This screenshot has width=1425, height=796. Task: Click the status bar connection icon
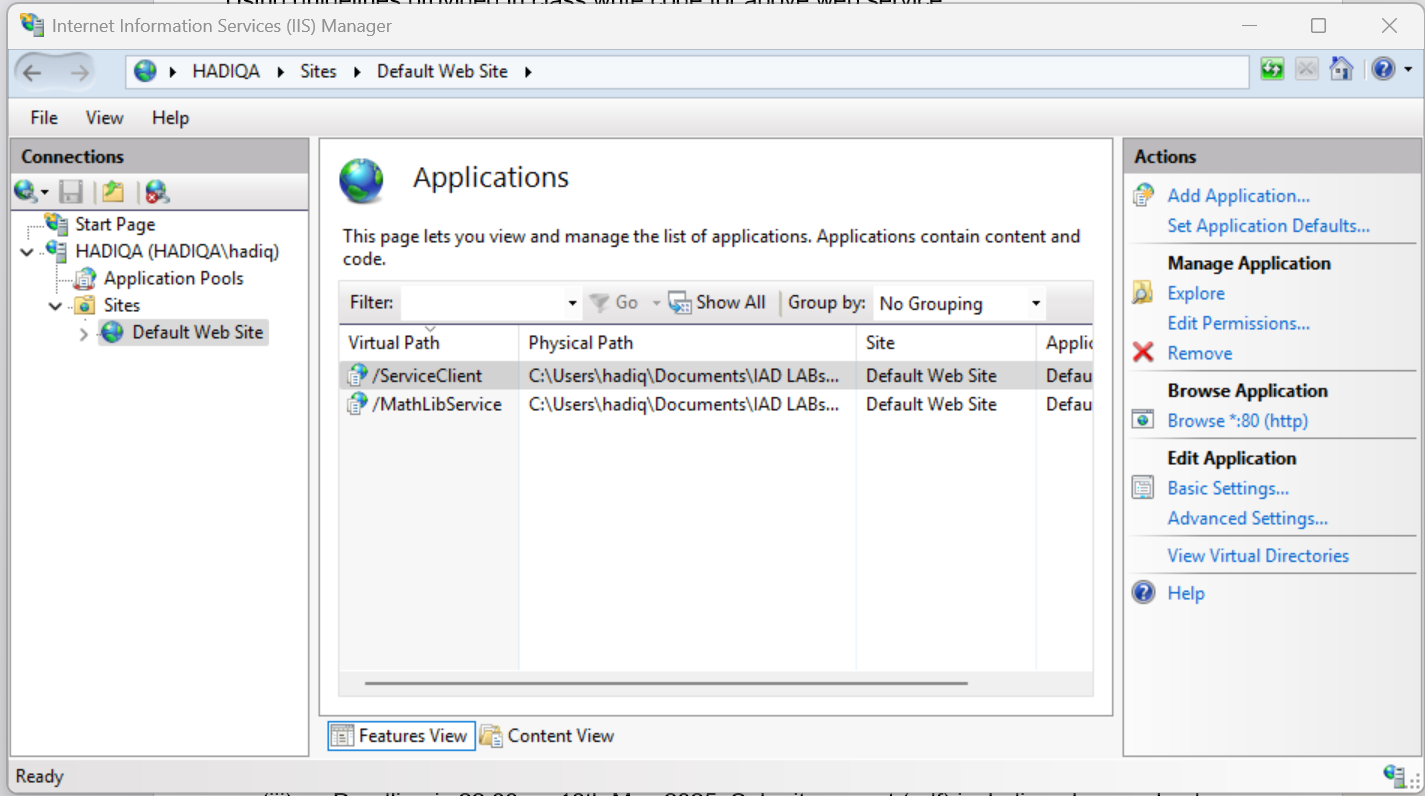pos(1396,775)
